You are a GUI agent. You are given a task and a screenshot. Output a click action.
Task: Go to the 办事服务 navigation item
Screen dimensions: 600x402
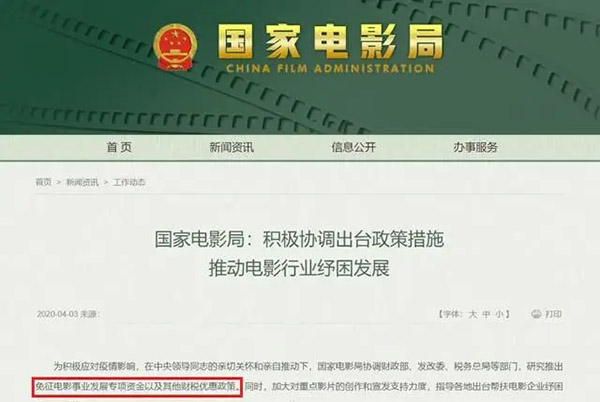[475, 147]
